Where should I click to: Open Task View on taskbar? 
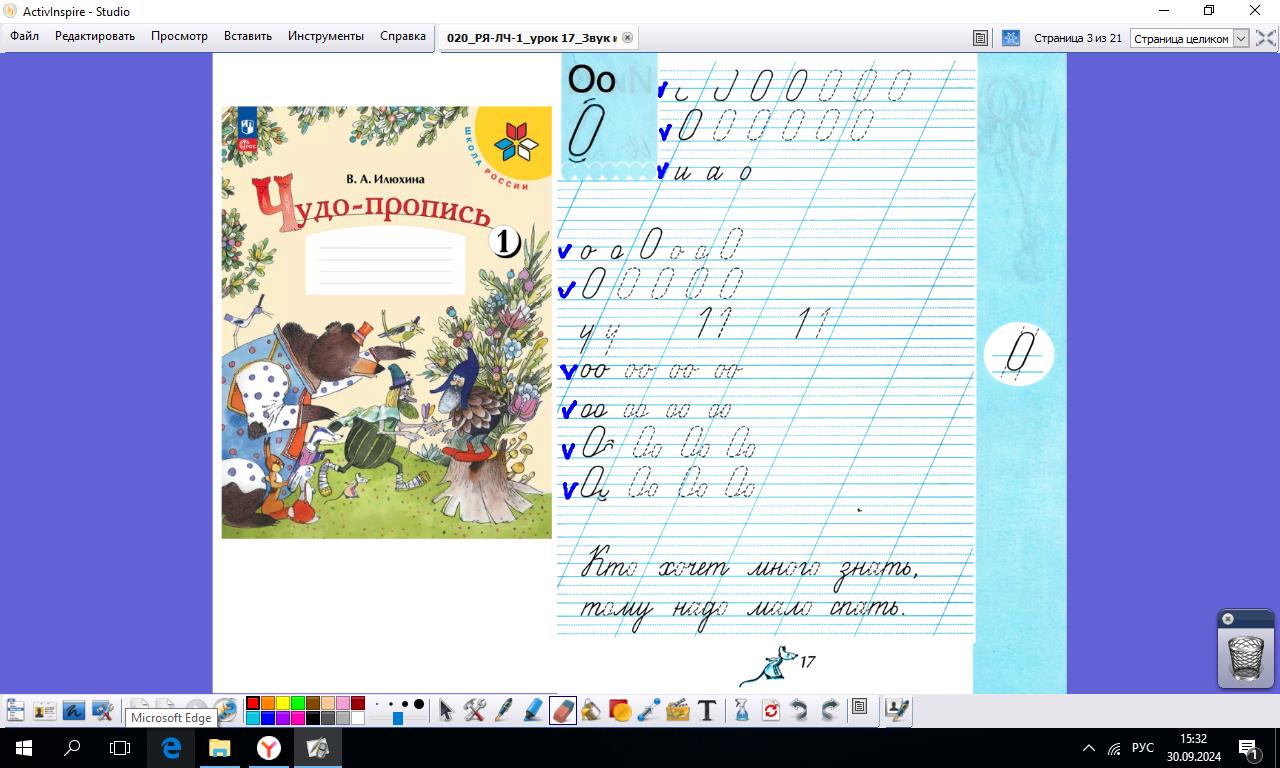(120, 748)
